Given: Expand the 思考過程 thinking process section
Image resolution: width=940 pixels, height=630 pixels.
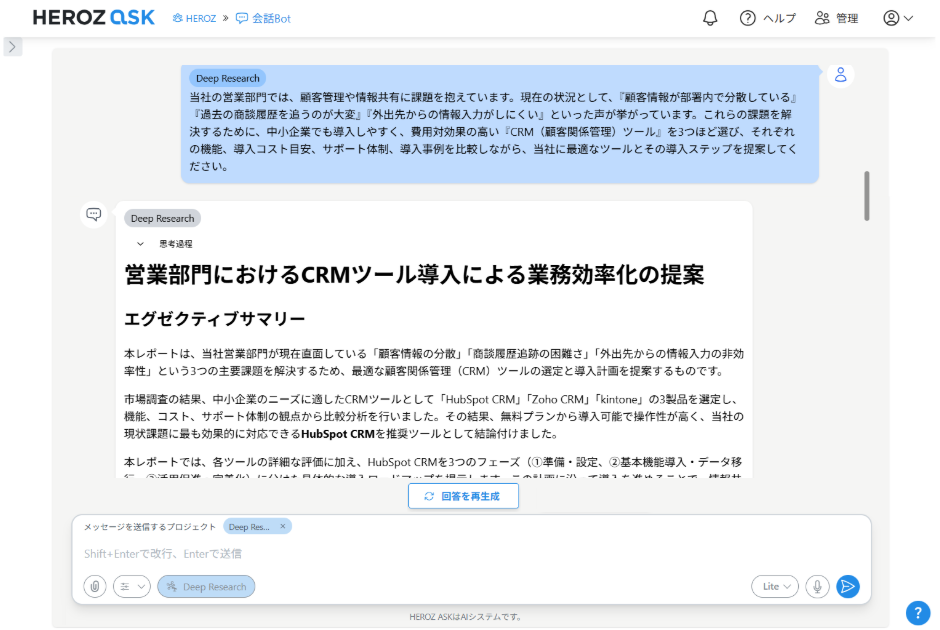Looking at the screenshot, I should point(165,244).
